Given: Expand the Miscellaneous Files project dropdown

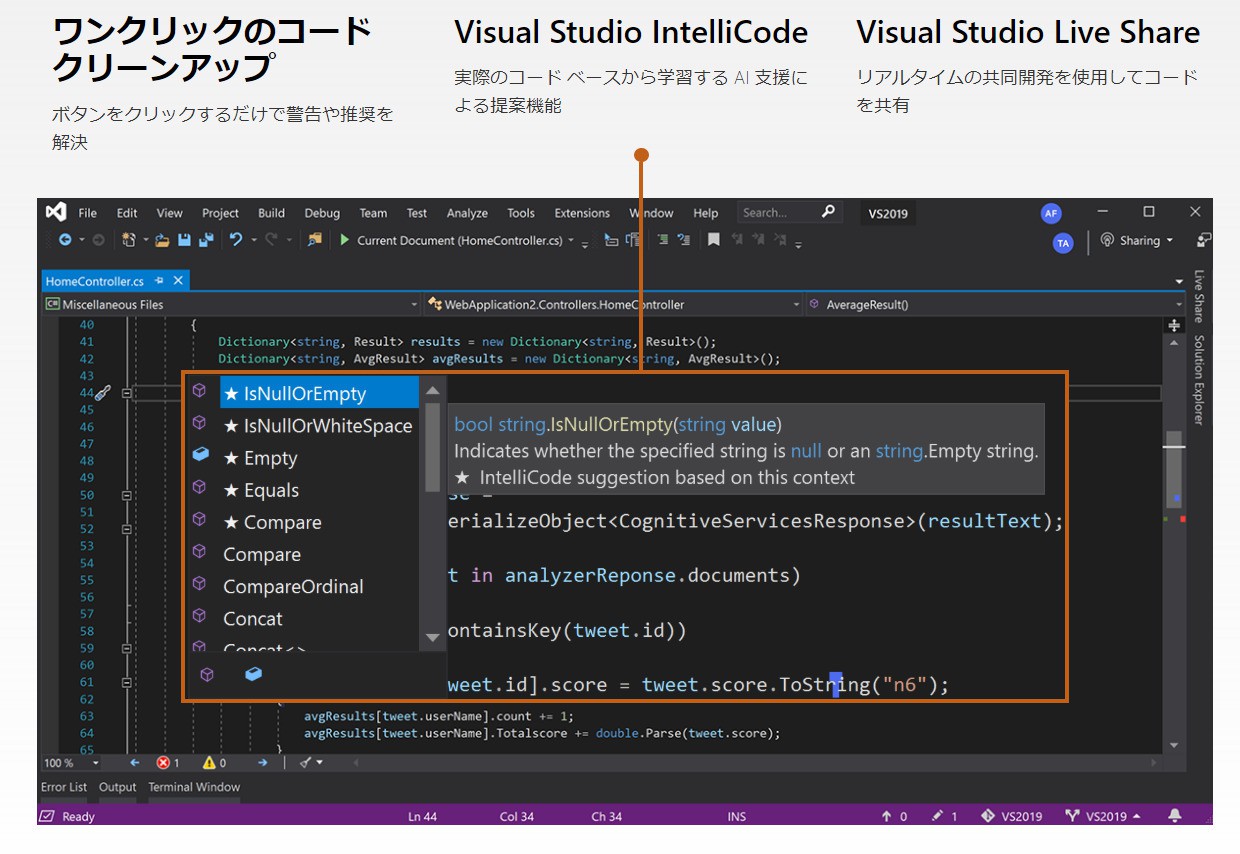Looking at the screenshot, I should pyautogui.click(x=414, y=304).
